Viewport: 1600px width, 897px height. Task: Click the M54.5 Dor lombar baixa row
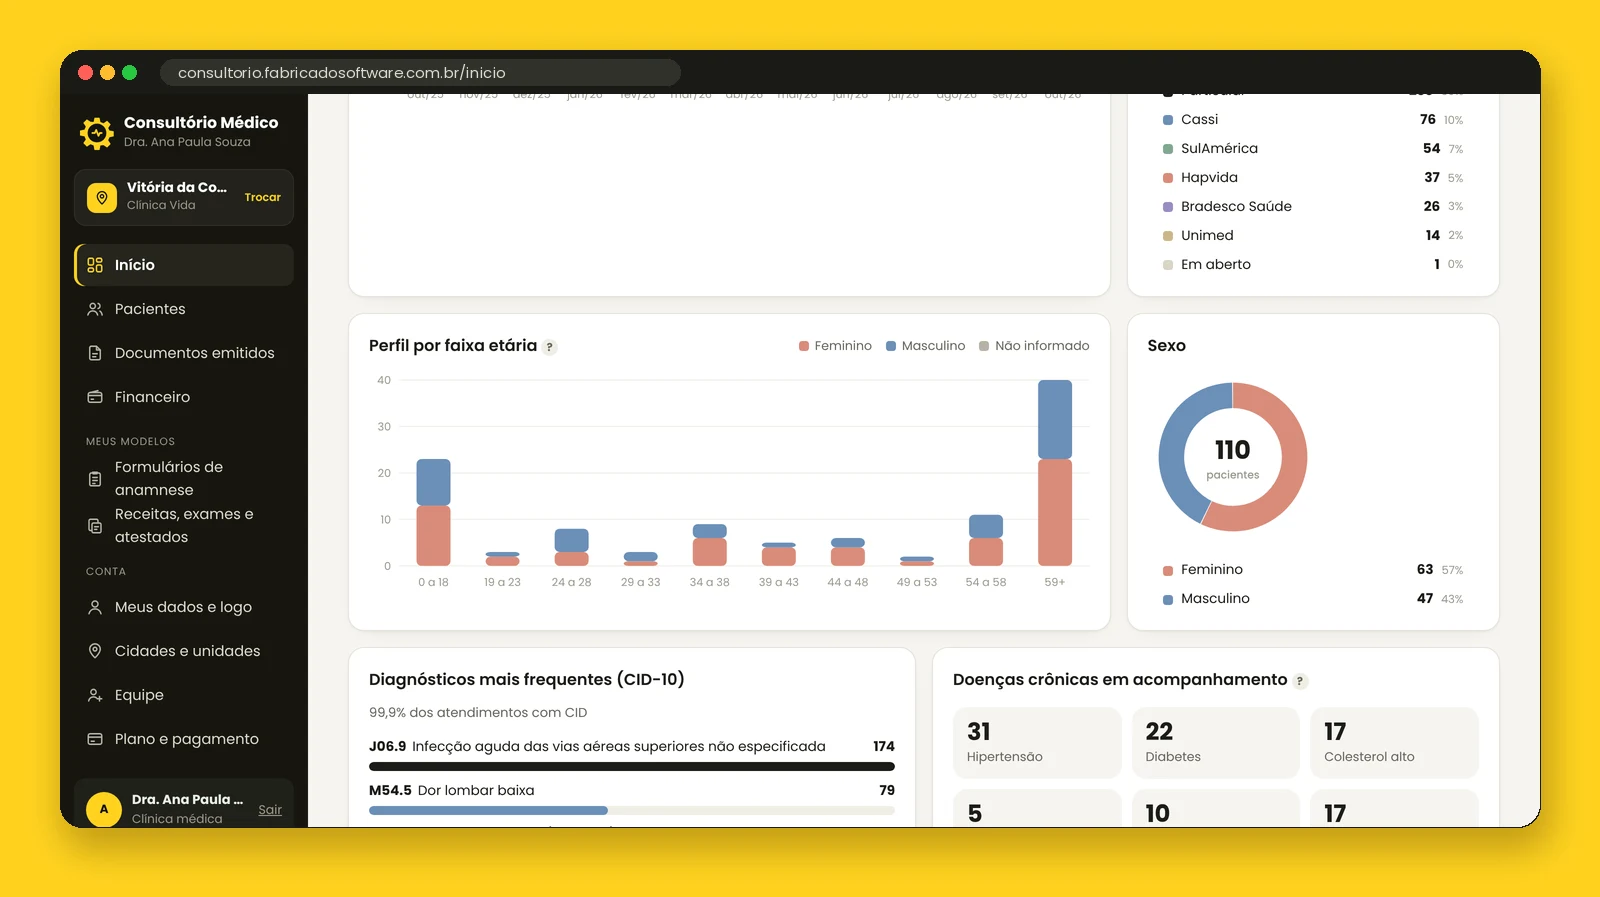[x=632, y=801]
